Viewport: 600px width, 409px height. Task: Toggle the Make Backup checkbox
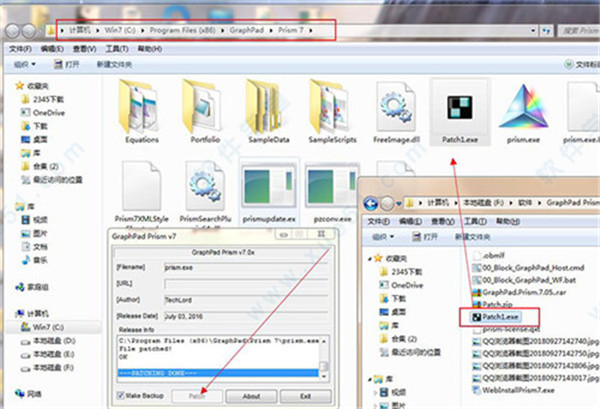(121, 396)
